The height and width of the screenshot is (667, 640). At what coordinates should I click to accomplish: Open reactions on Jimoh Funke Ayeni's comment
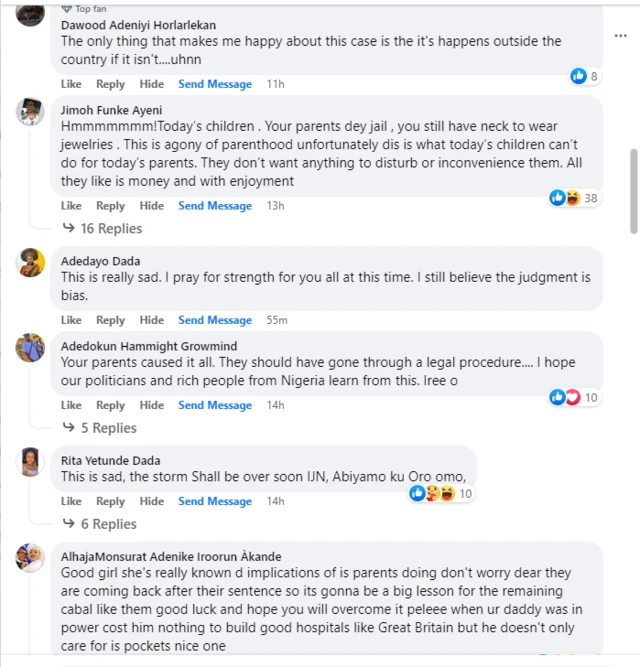(x=574, y=198)
